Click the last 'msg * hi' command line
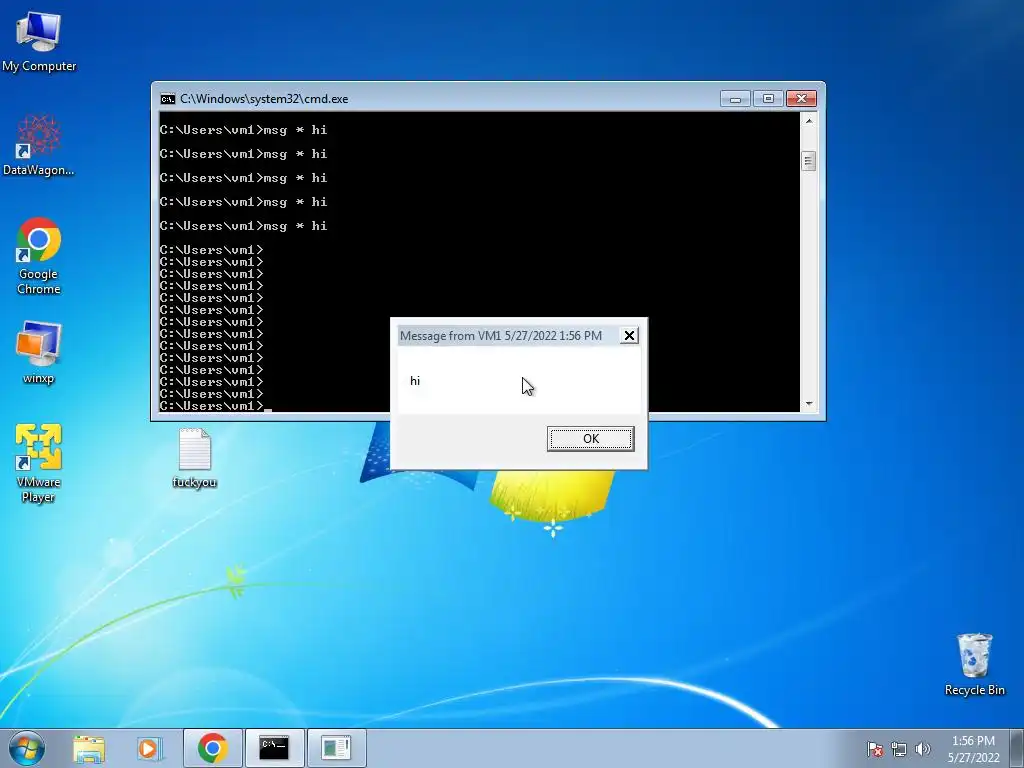The image size is (1024, 768). click(x=244, y=226)
